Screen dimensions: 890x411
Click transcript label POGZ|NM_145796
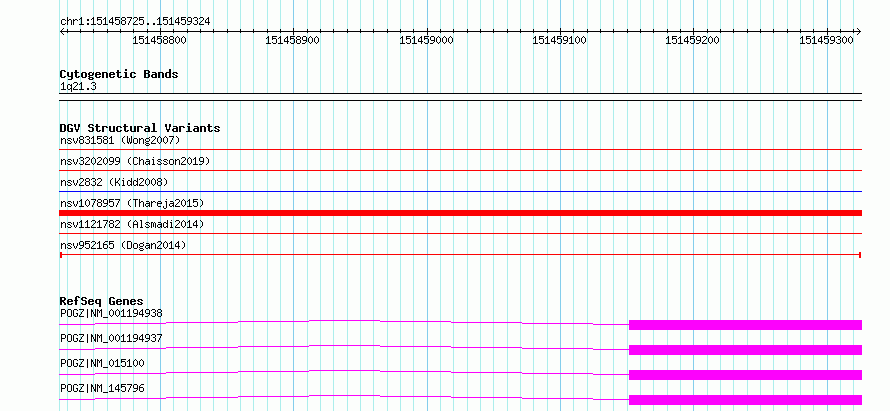[102, 388]
